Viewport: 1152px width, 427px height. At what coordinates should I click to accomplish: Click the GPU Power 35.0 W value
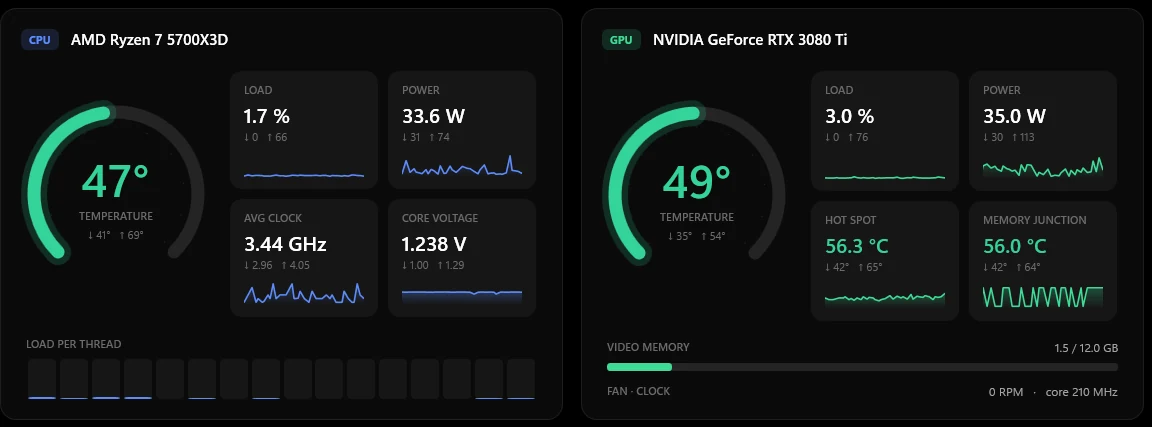click(1014, 115)
